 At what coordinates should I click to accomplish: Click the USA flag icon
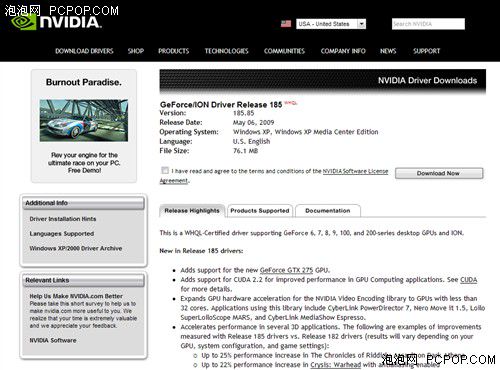(286, 24)
